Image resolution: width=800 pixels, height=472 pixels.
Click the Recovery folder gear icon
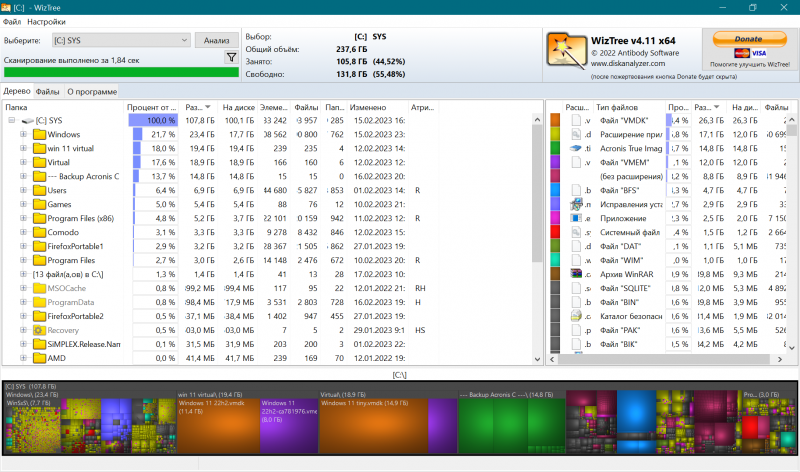pos(39,330)
